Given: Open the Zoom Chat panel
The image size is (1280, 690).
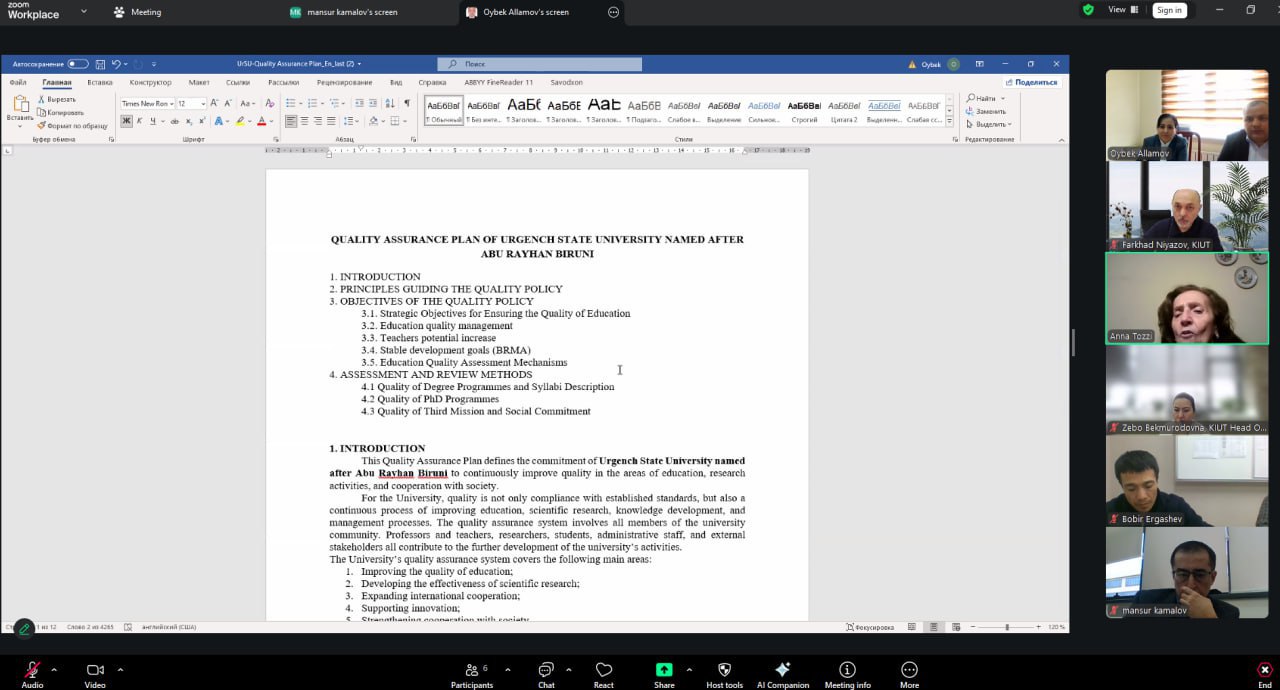Looking at the screenshot, I should [x=546, y=670].
